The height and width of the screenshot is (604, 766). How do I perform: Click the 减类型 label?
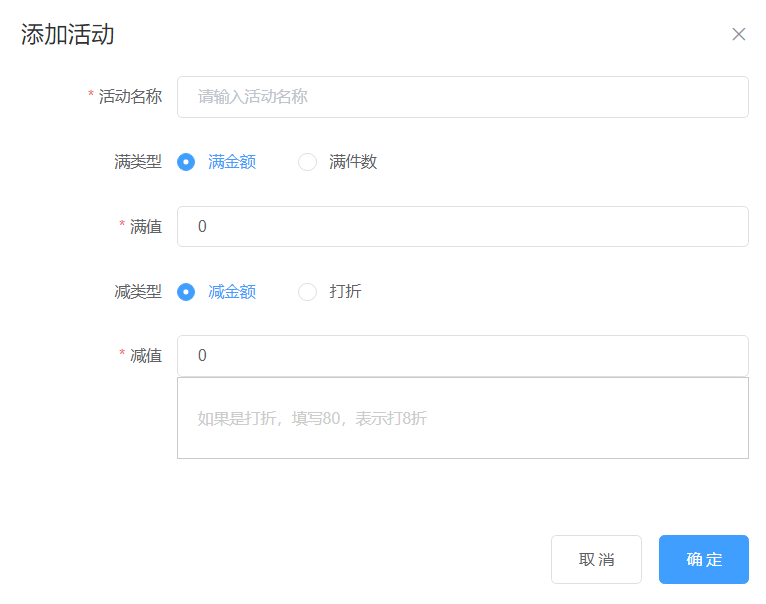click(x=138, y=292)
